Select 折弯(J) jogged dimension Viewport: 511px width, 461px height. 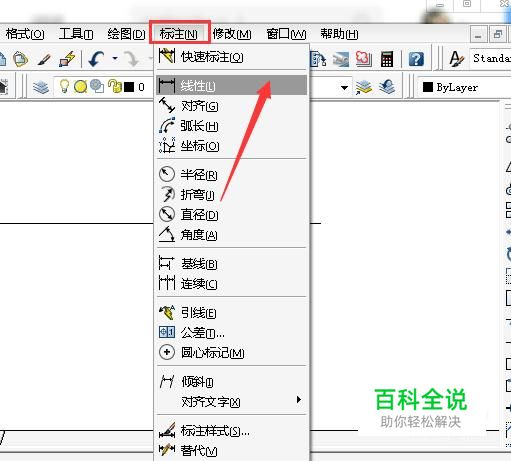(231, 194)
